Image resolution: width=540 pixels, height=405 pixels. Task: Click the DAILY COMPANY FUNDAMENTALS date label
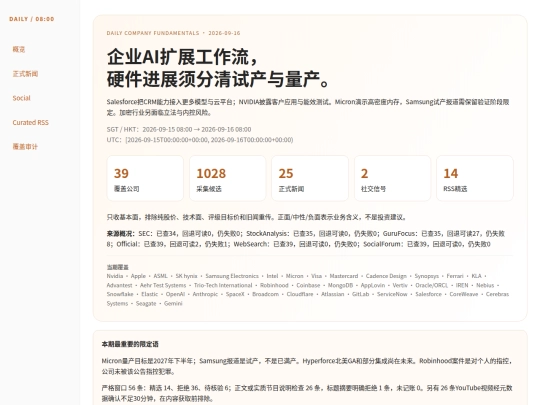174,33
